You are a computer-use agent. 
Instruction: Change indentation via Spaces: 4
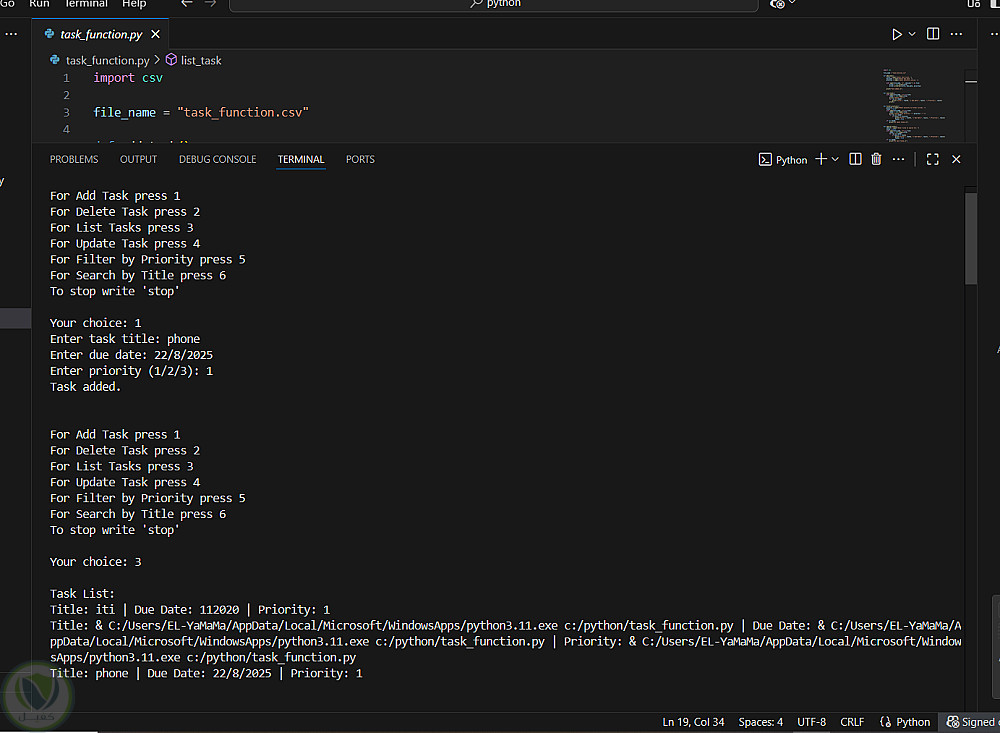[760, 722]
